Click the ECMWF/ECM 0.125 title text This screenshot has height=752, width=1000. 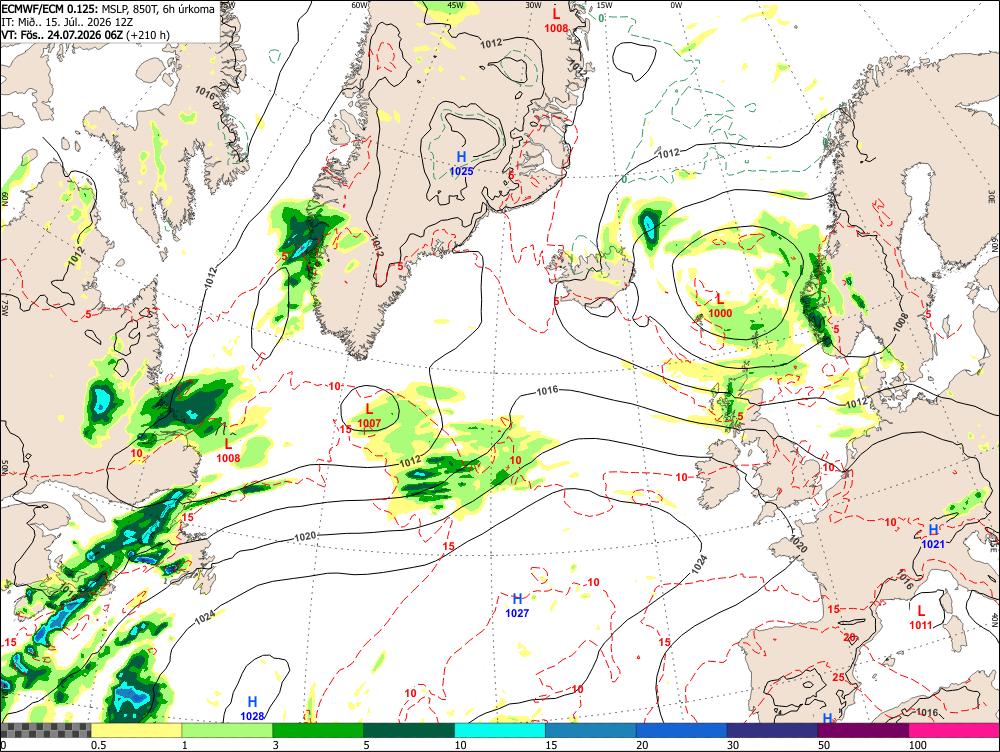50,9
